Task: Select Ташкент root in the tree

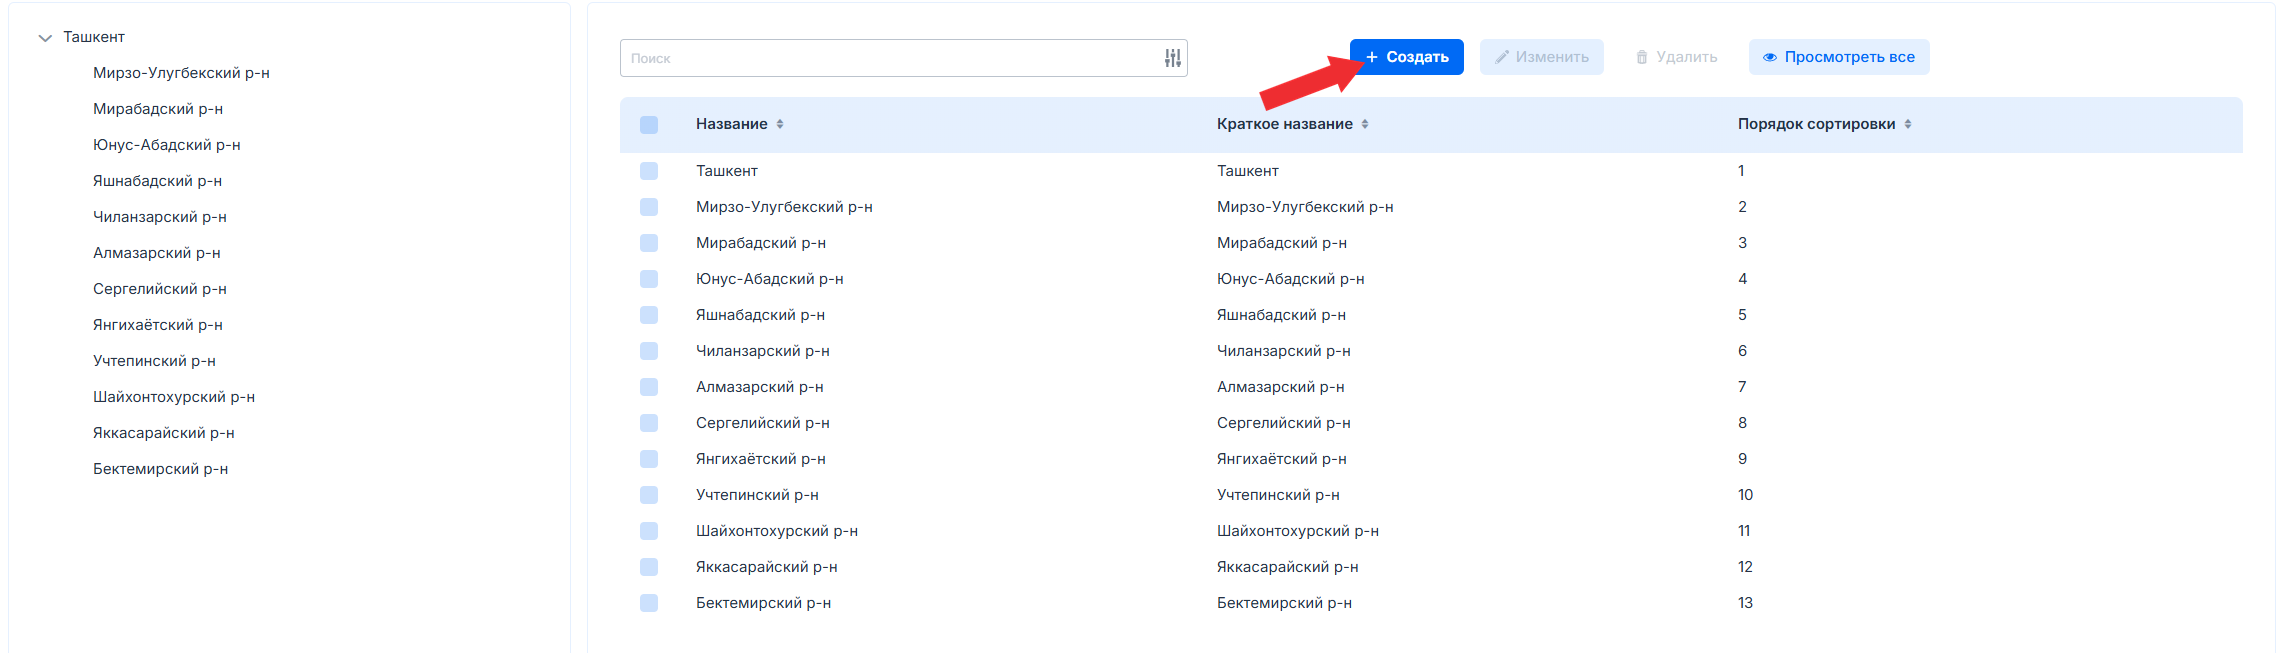Action: point(94,37)
